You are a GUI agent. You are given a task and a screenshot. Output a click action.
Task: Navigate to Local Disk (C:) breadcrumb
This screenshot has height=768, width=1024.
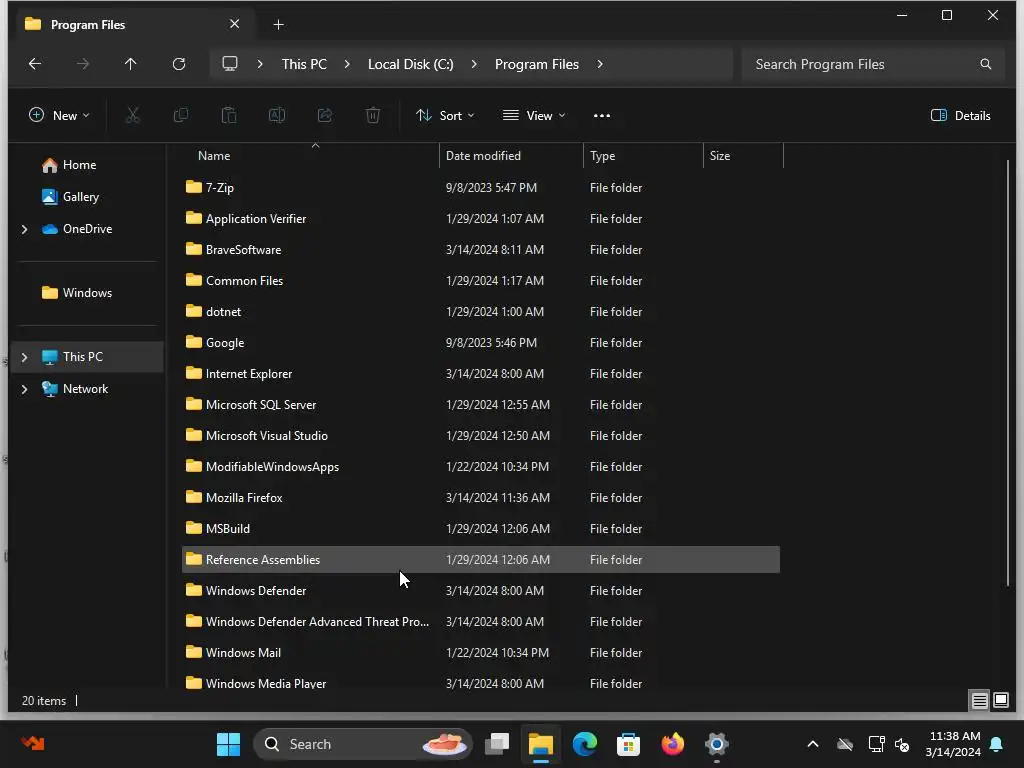pos(411,64)
